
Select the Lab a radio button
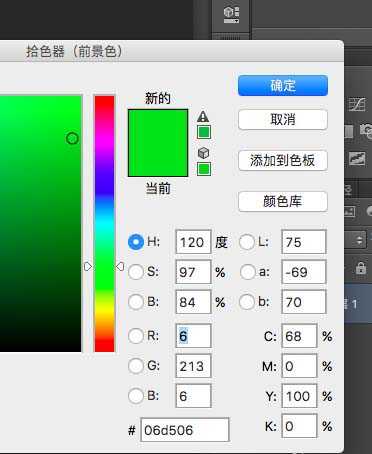(x=247, y=272)
